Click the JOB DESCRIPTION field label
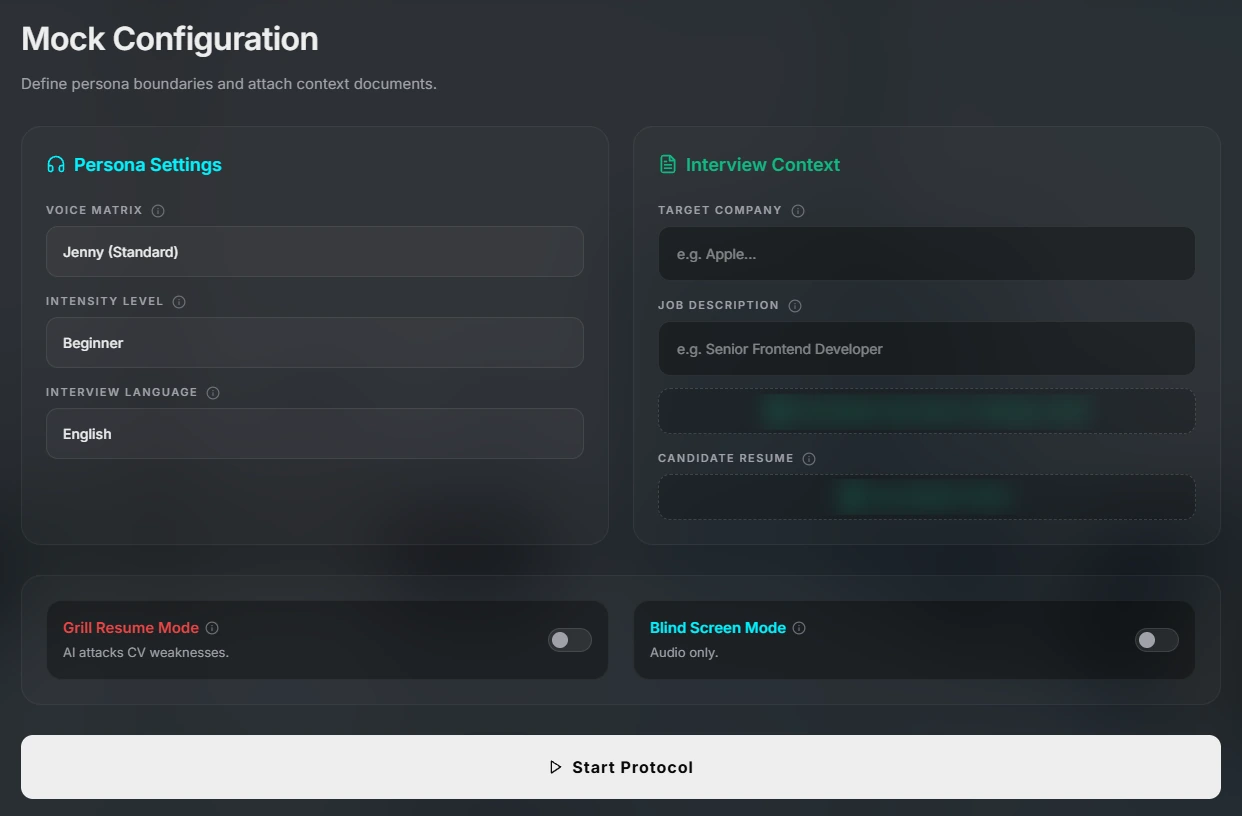 coord(718,306)
